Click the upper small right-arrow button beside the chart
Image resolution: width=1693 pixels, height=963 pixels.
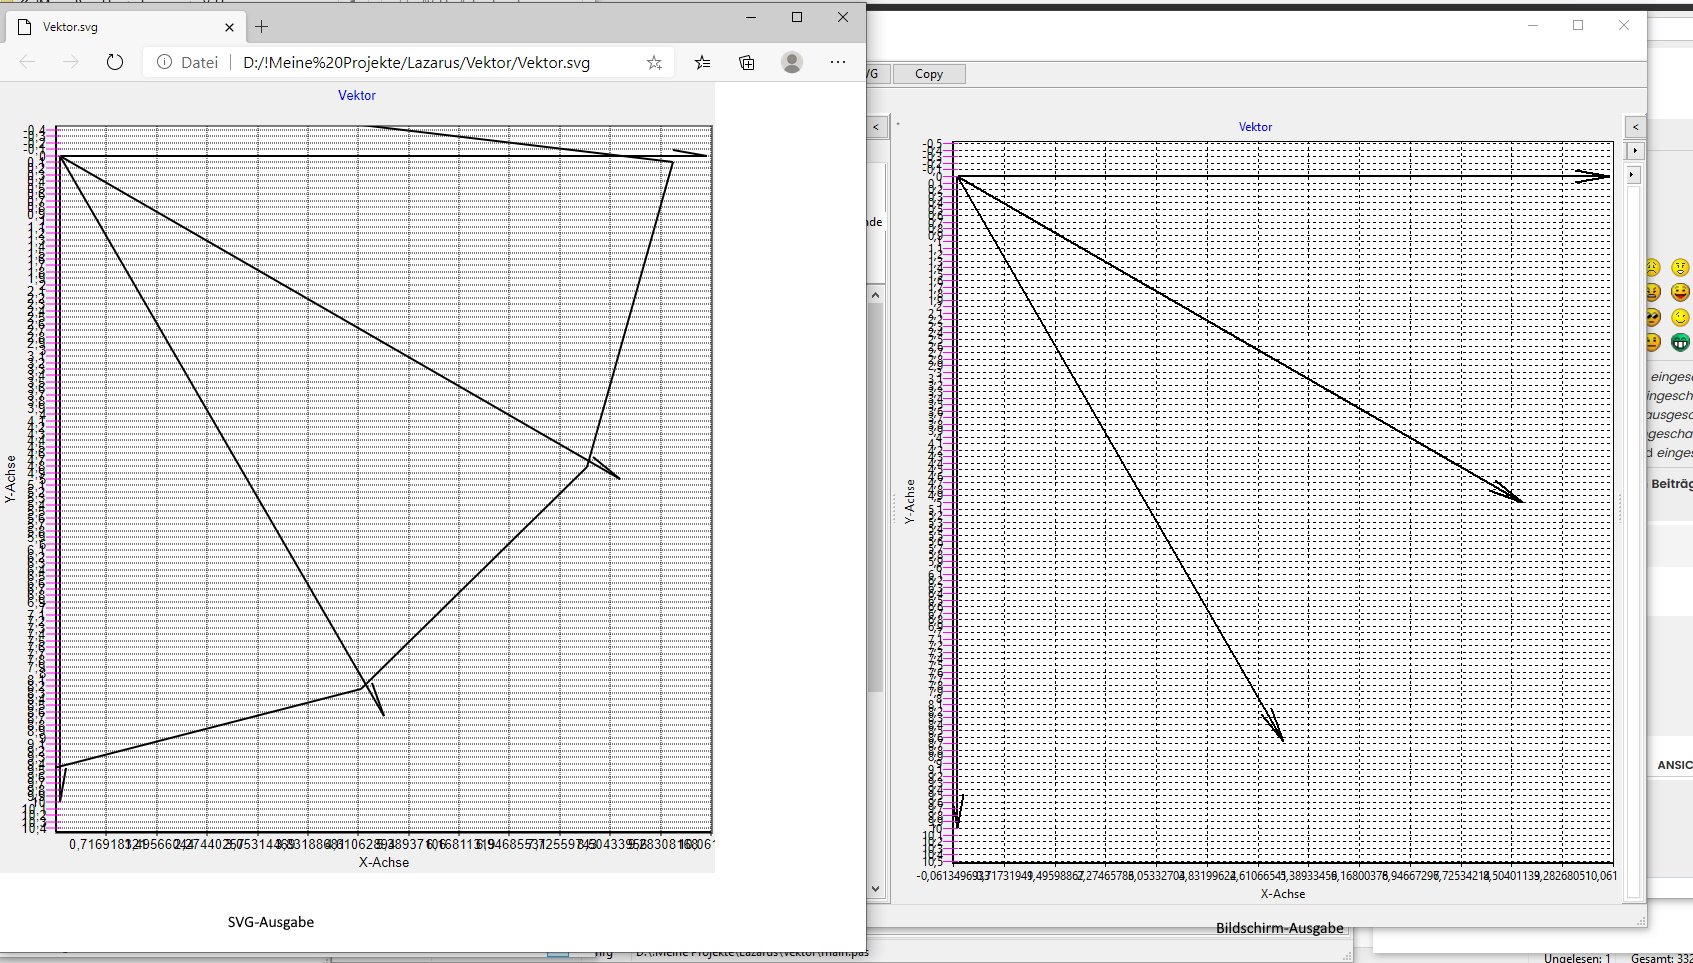pyautogui.click(x=1634, y=151)
